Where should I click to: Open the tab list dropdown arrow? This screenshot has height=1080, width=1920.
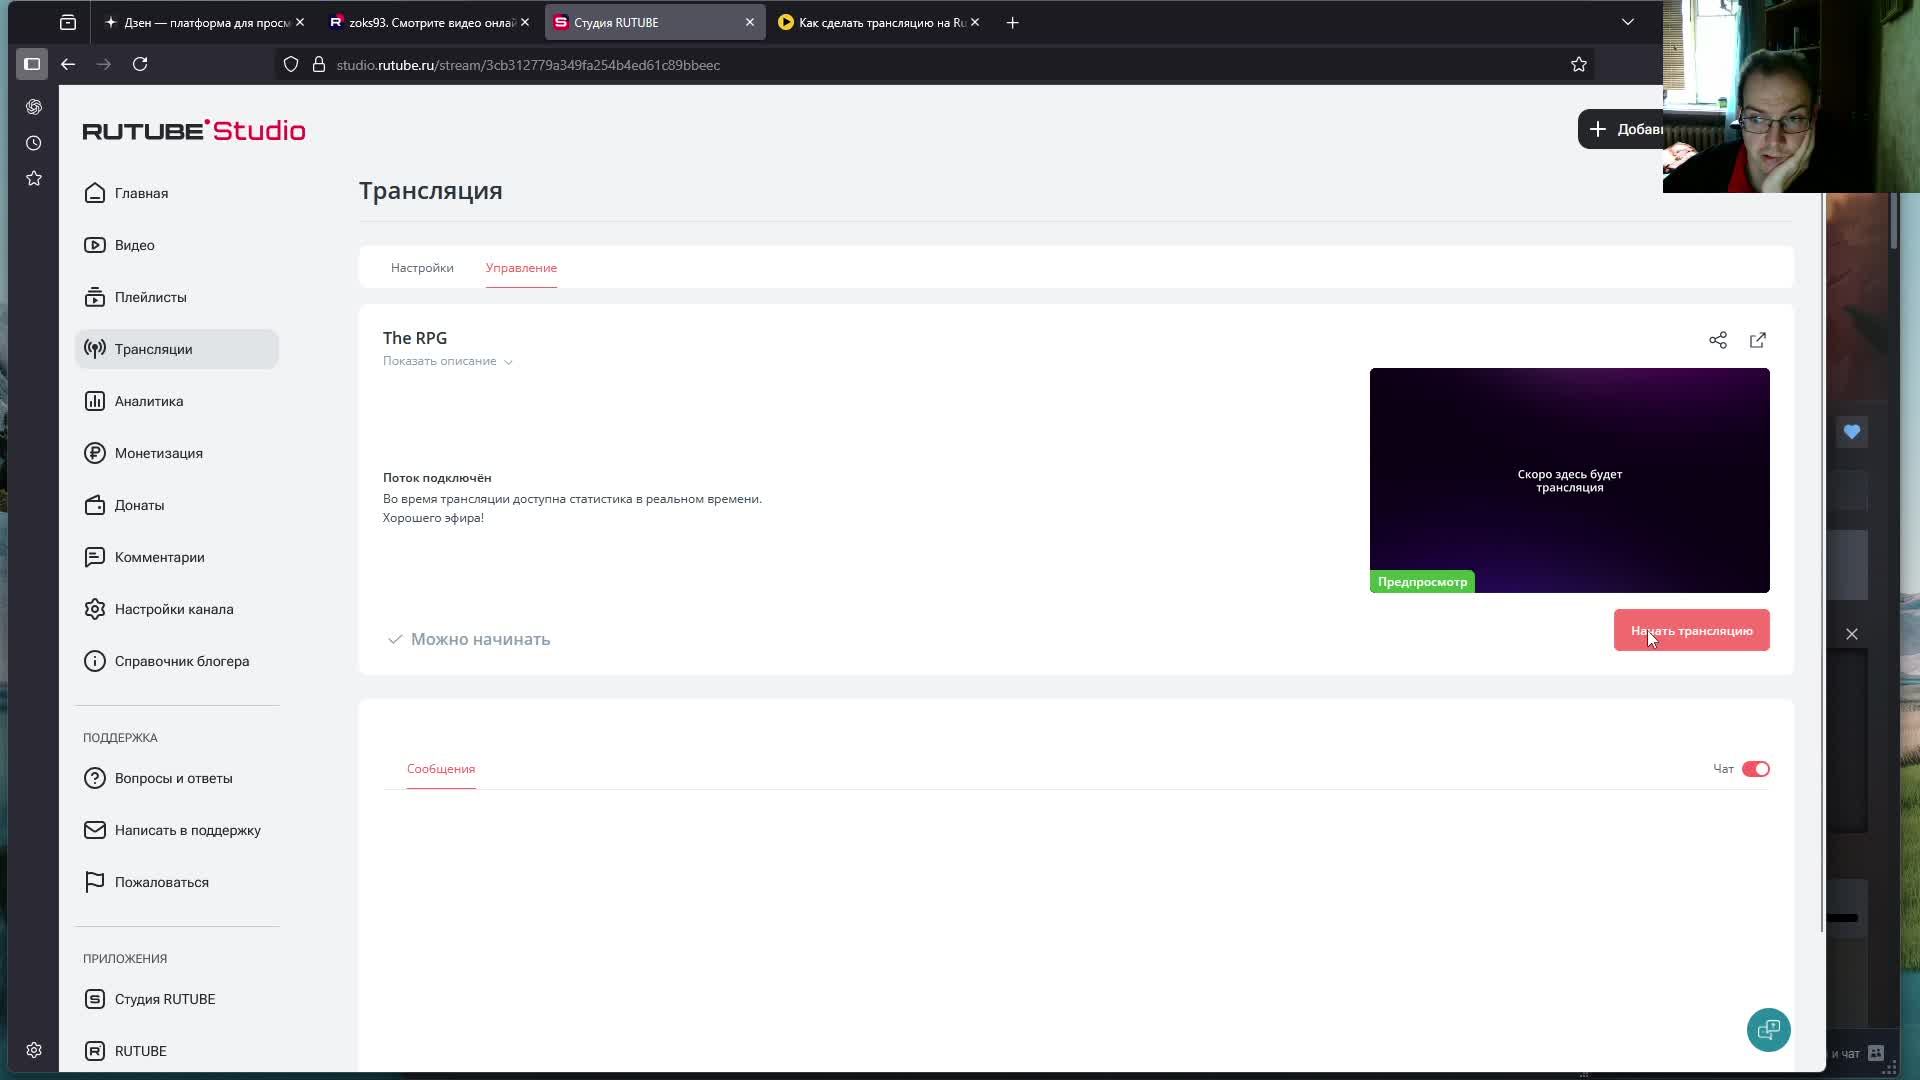click(x=1627, y=22)
